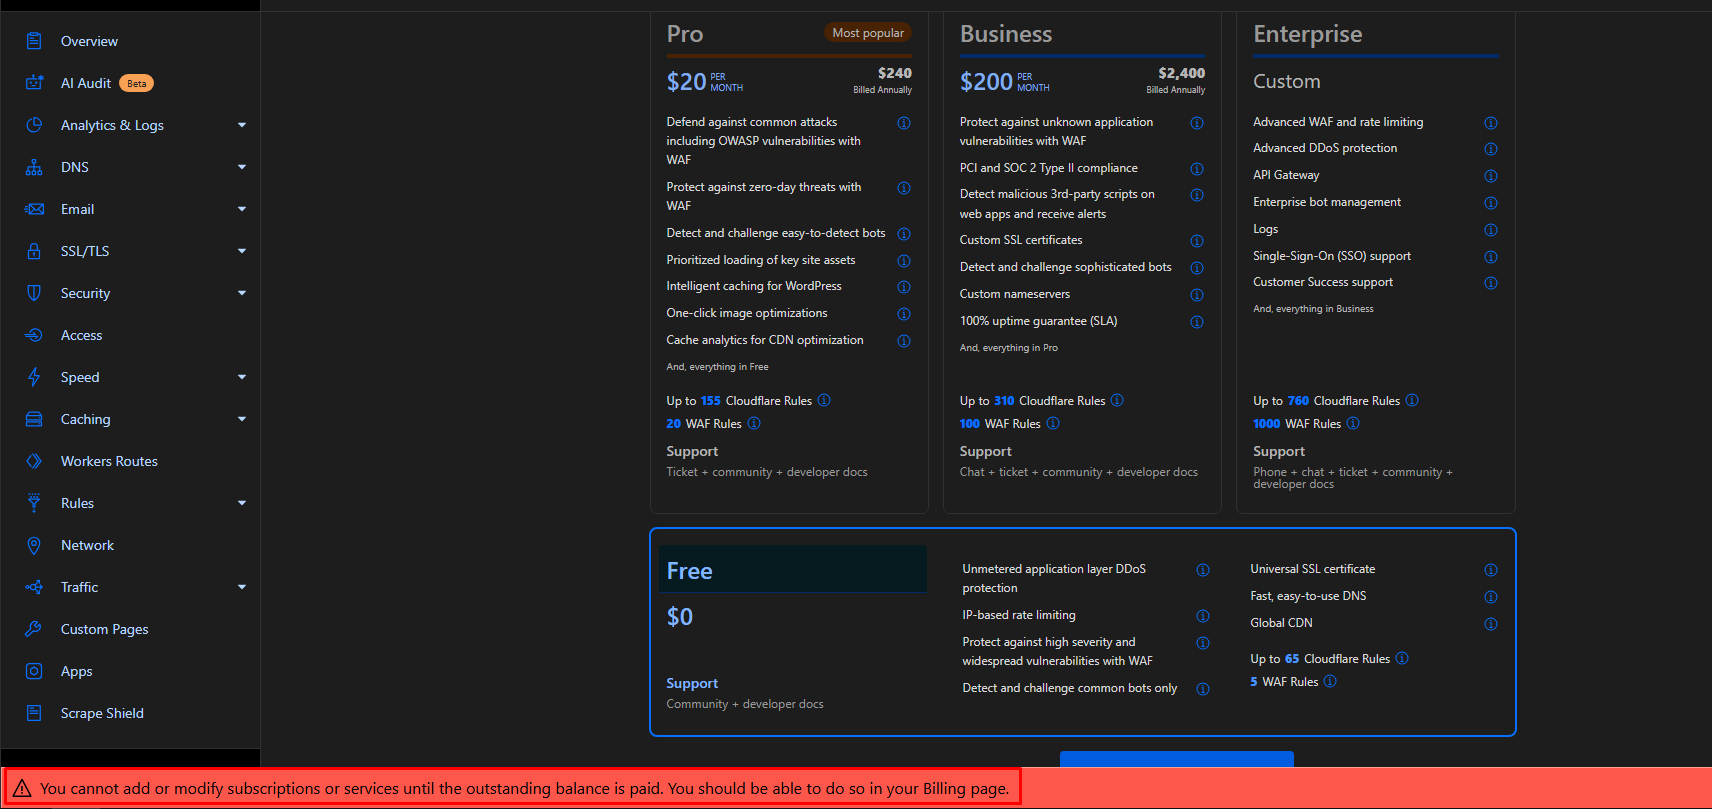Image resolution: width=1712 pixels, height=809 pixels.
Task: Expand the Security menu arrow
Action: click(x=242, y=293)
